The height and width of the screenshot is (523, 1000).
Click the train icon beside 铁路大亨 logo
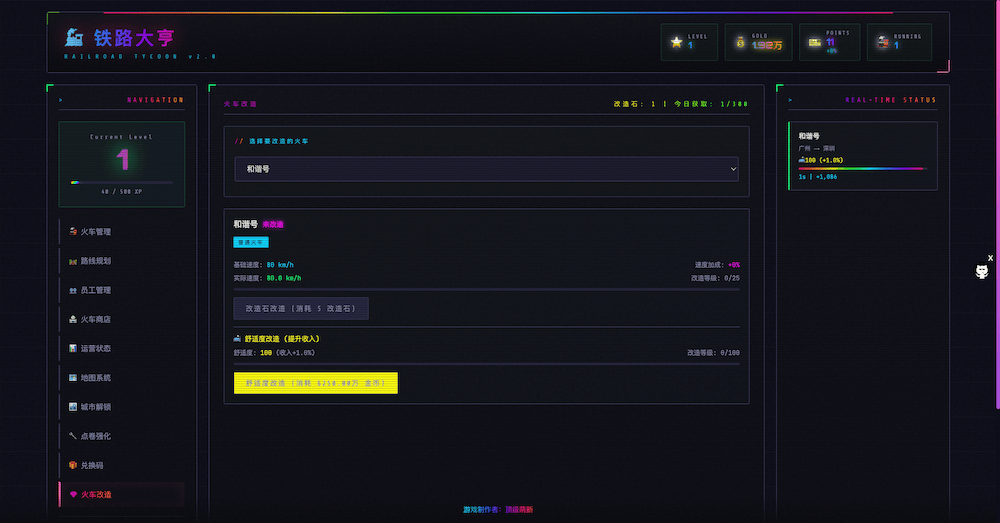(x=74, y=38)
